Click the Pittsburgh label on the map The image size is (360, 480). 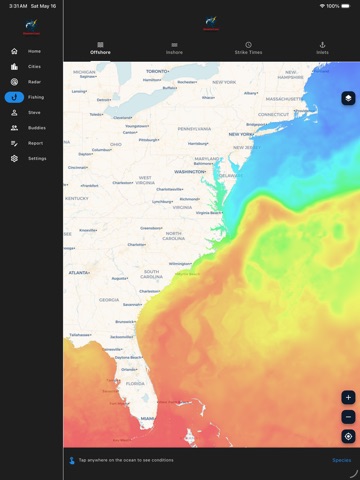(x=149, y=140)
